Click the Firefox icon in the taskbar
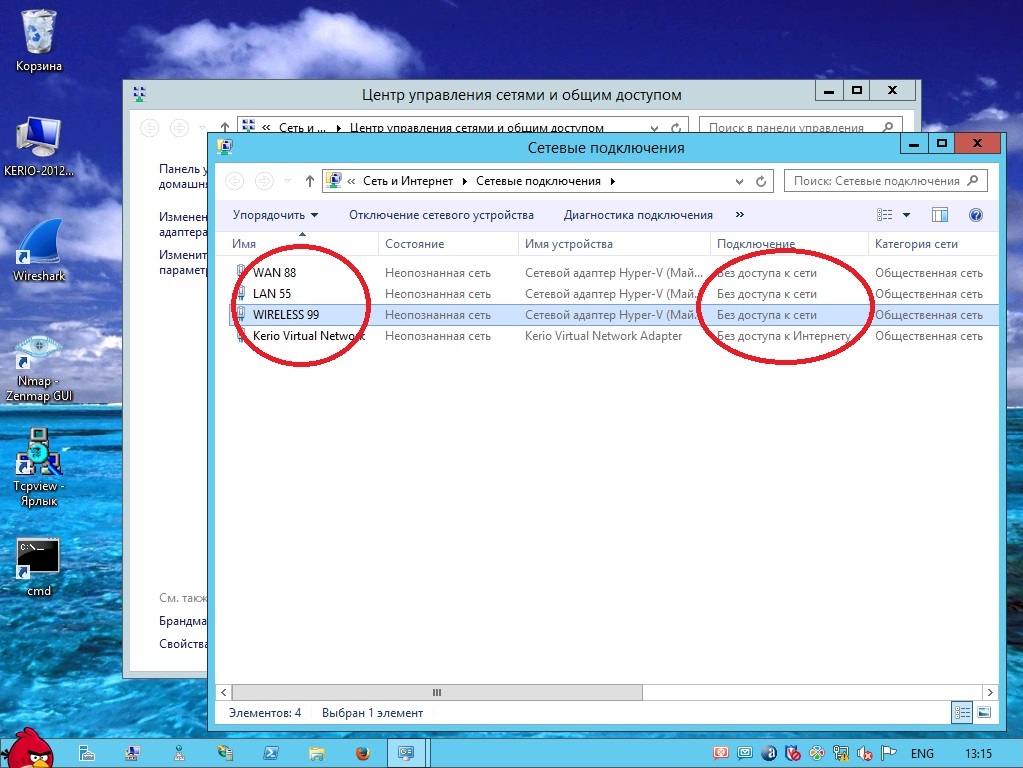The width and height of the screenshot is (1023, 768). tap(361, 752)
